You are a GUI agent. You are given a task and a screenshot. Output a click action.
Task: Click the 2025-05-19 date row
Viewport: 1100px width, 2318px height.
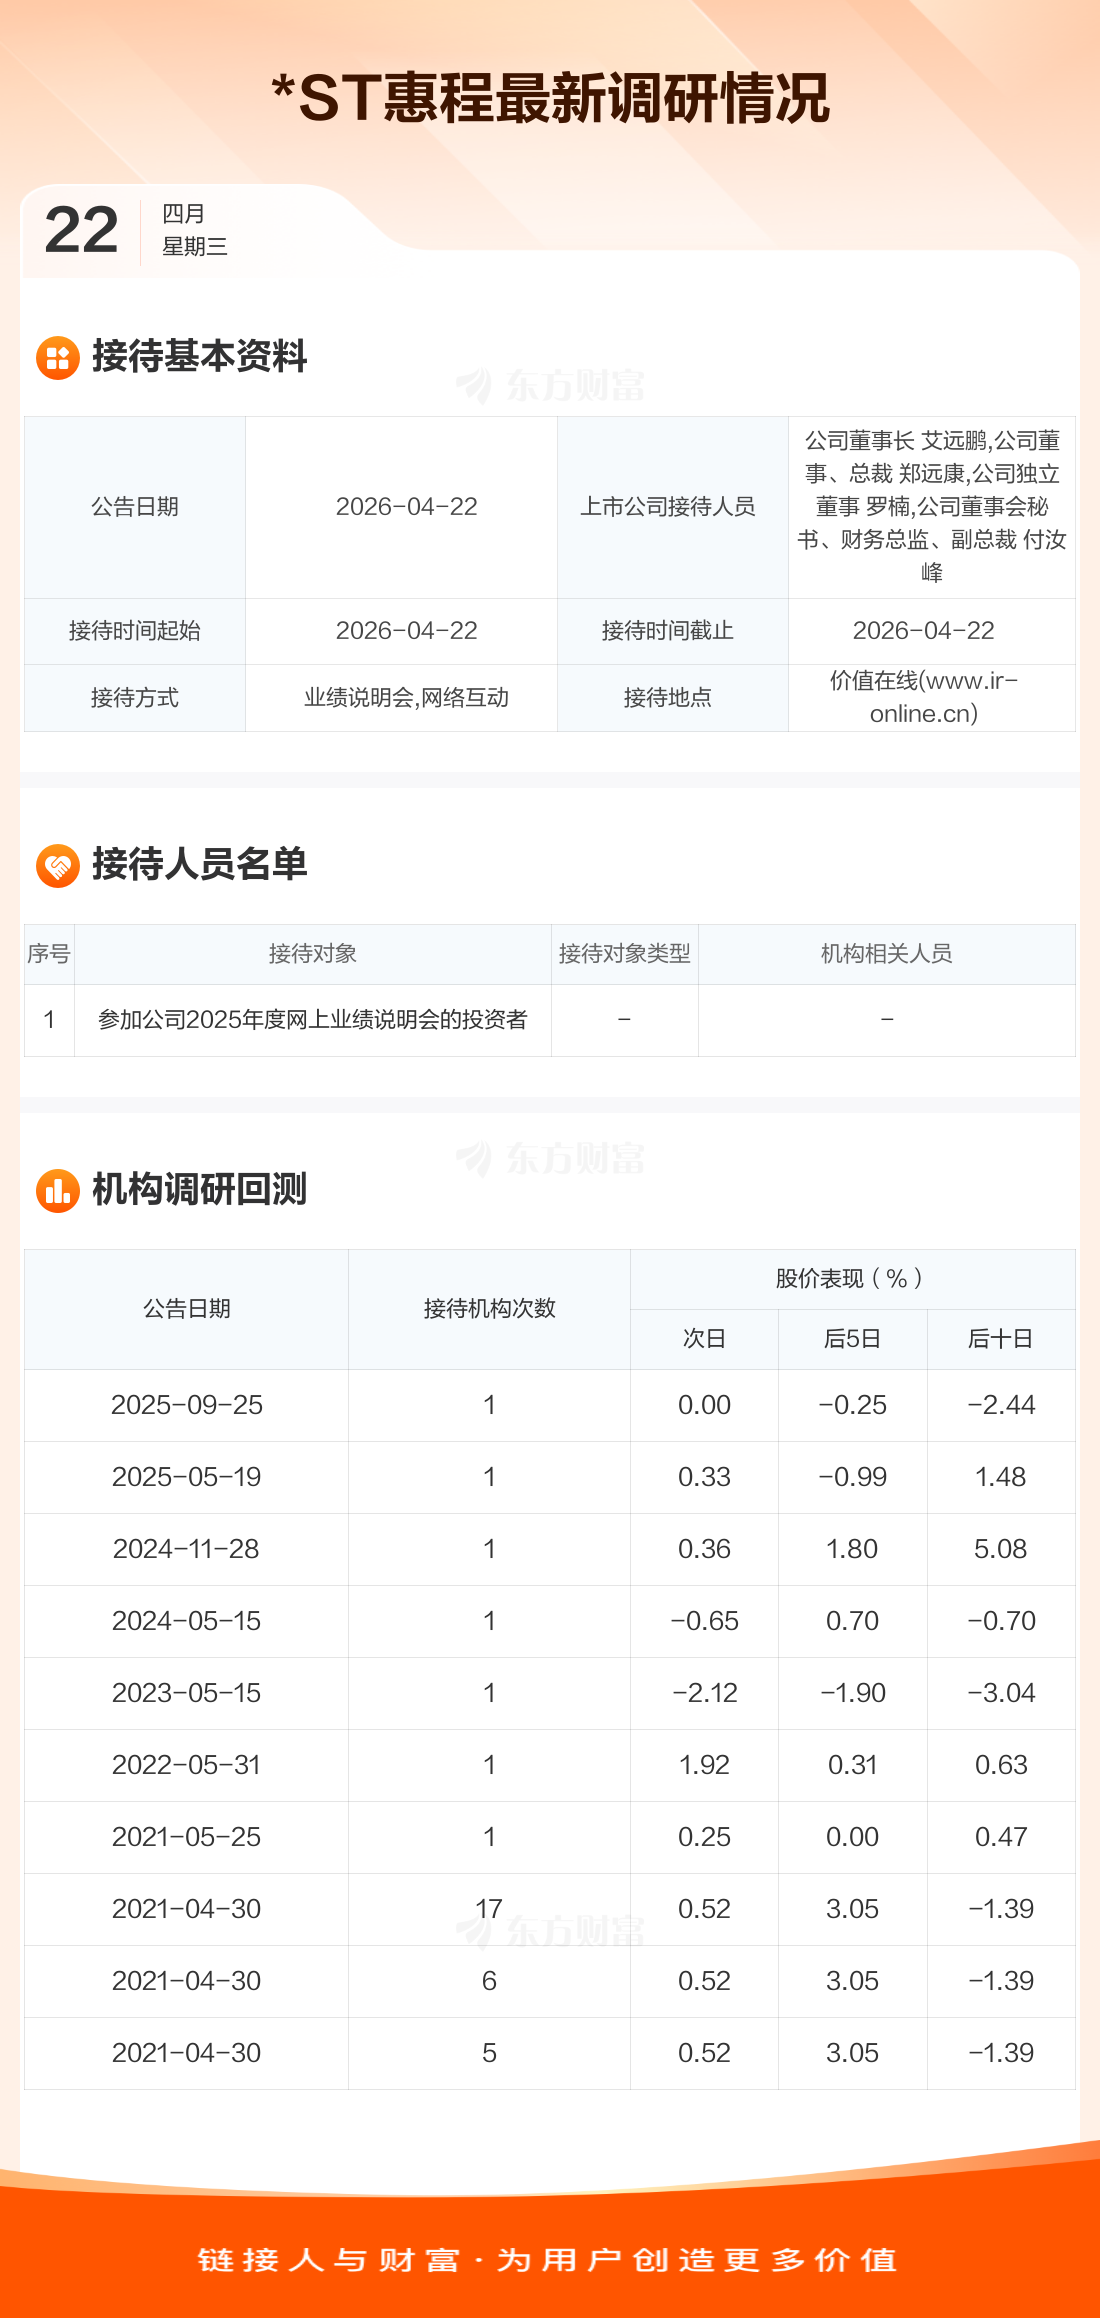point(550,1477)
